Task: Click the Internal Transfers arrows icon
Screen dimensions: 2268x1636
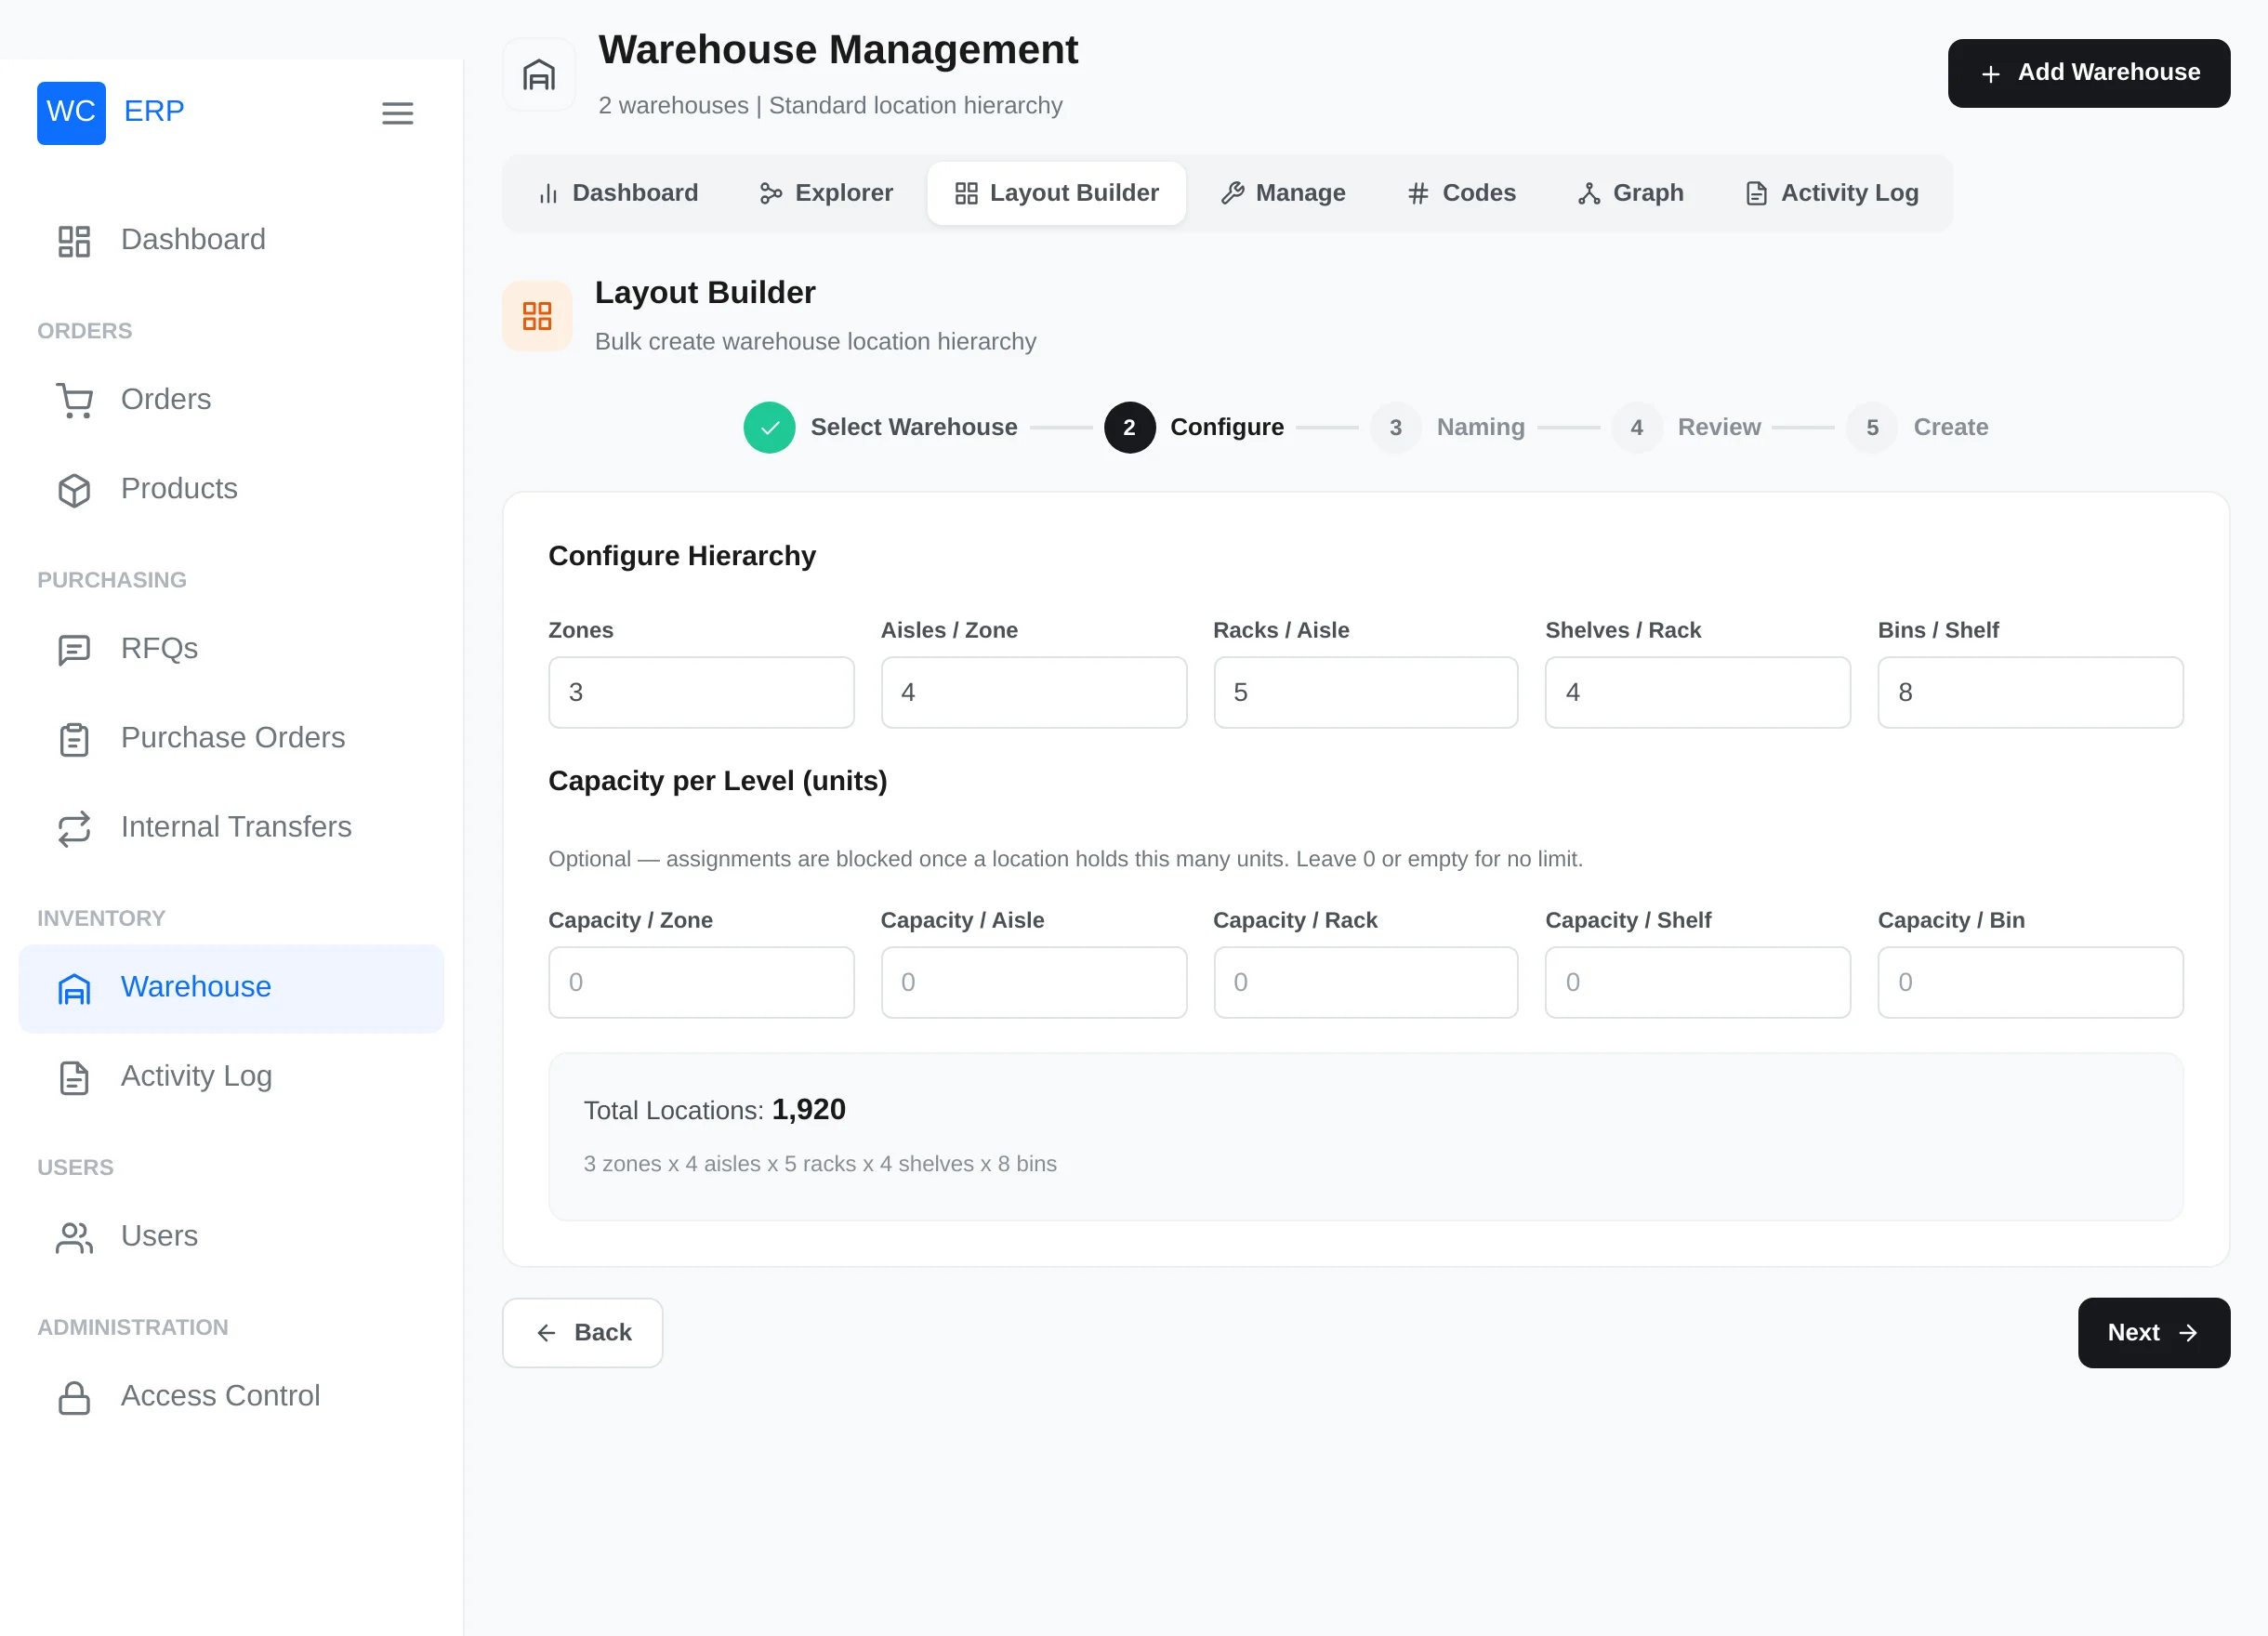Action: click(x=74, y=828)
